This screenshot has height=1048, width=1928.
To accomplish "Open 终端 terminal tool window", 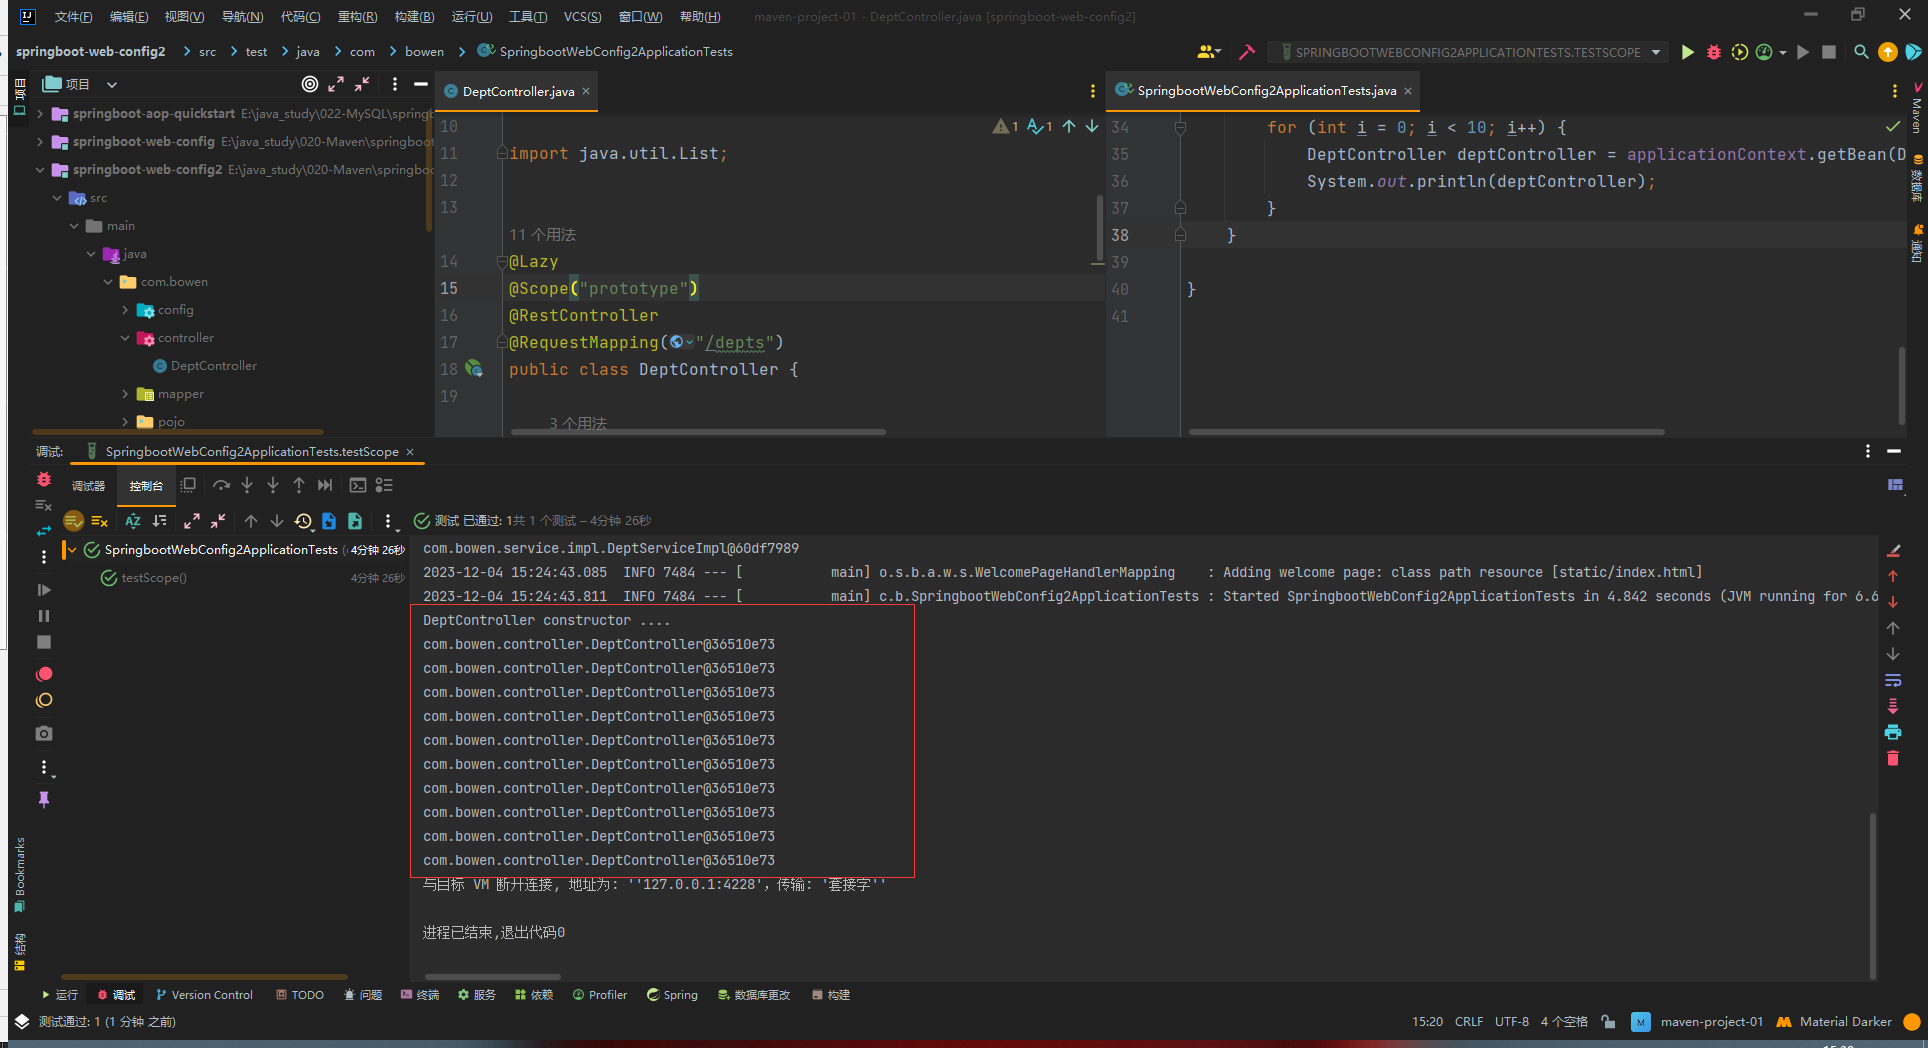I will tap(420, 995).
